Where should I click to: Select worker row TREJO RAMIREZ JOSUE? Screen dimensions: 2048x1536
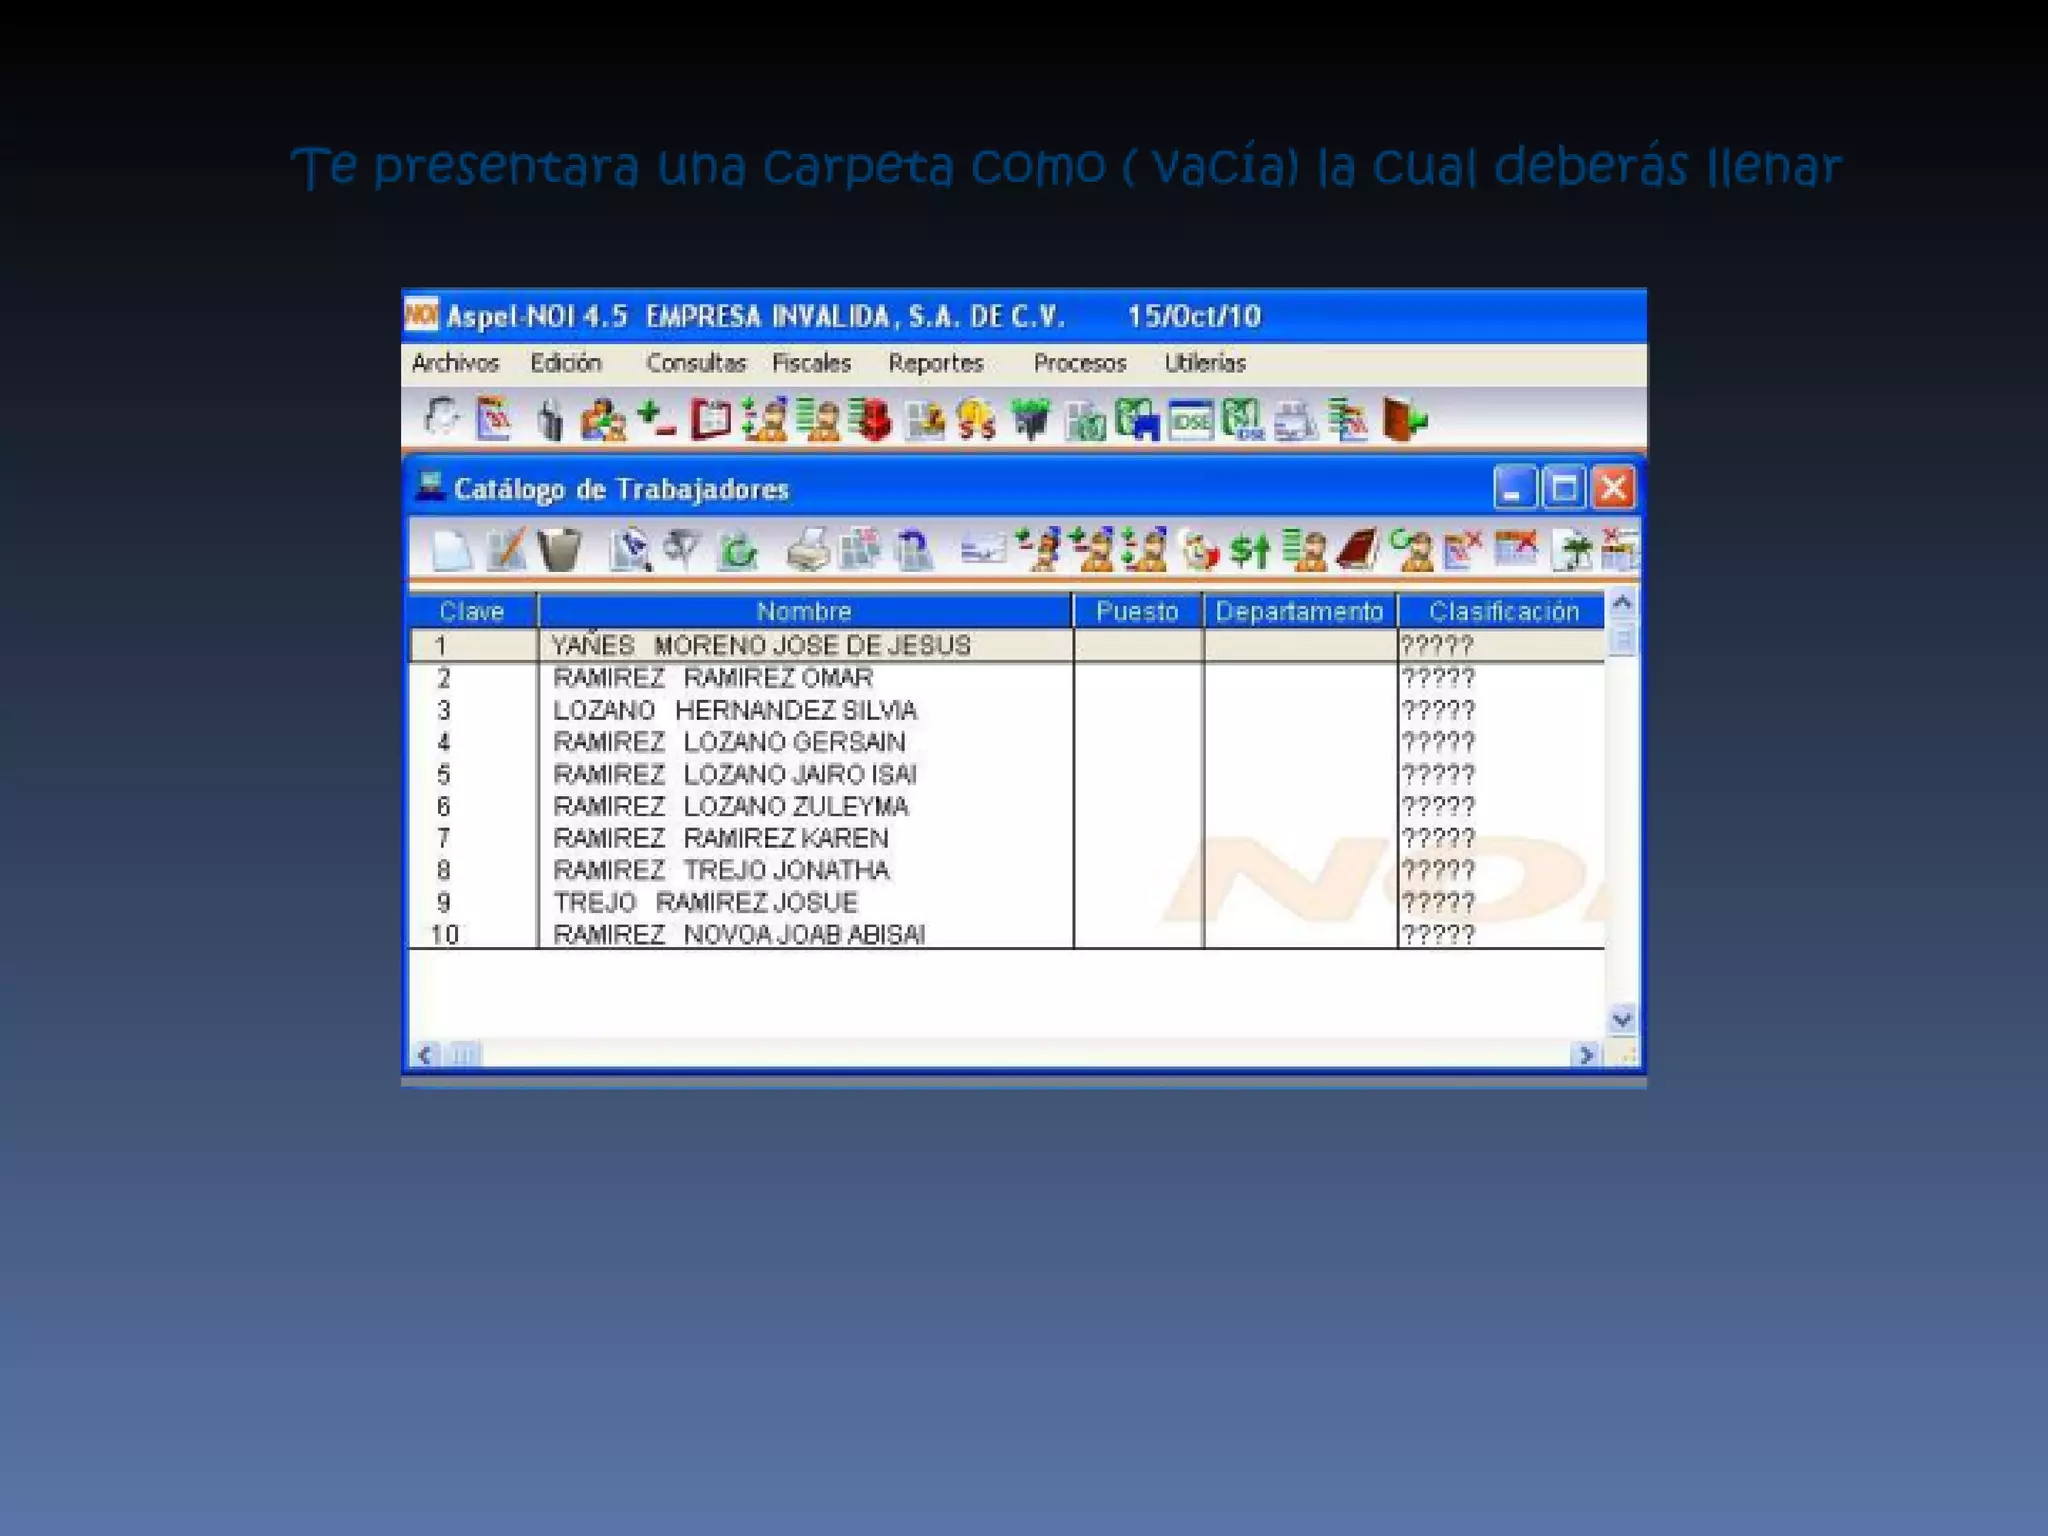705,902
